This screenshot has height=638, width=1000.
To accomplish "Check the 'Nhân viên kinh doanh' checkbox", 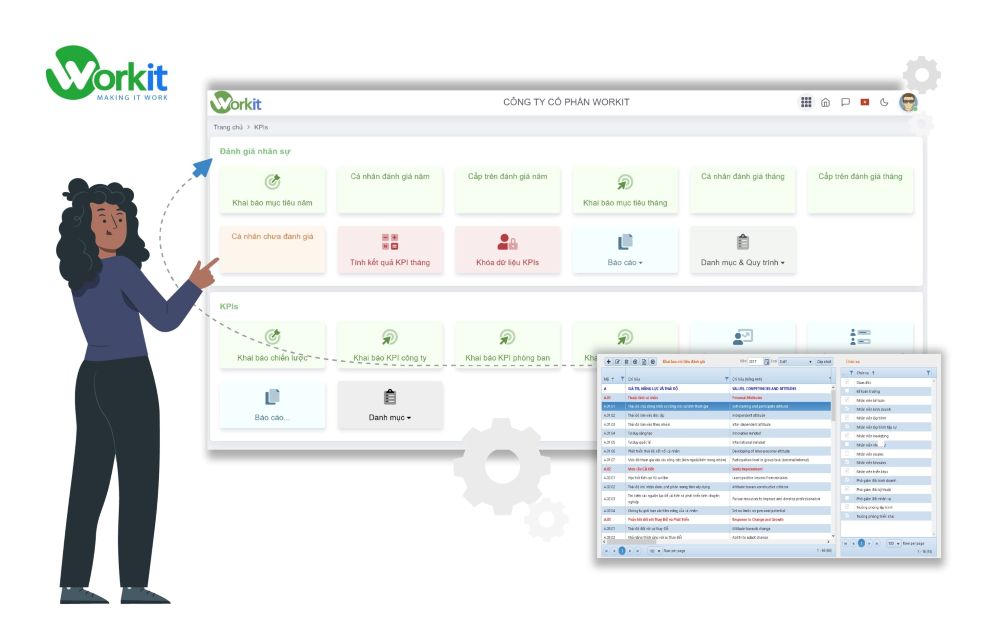I will tap(846, 409).
